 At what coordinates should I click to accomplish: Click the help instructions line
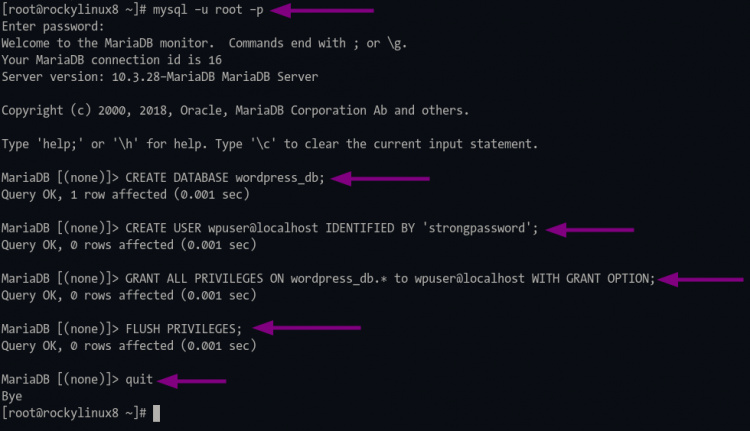coord(270,144)
